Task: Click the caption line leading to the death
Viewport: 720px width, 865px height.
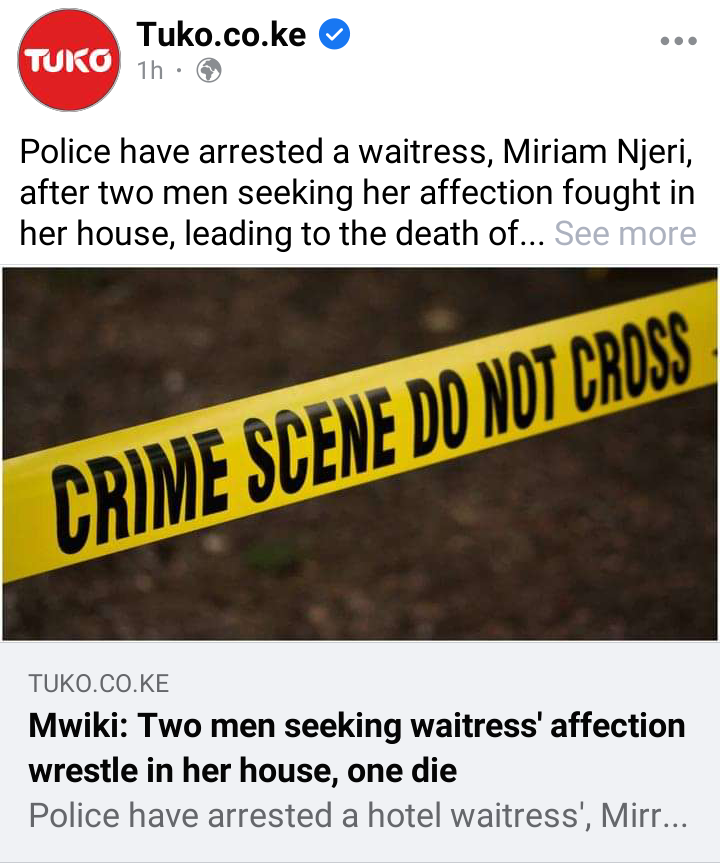Action: click(x=282, y=233)
